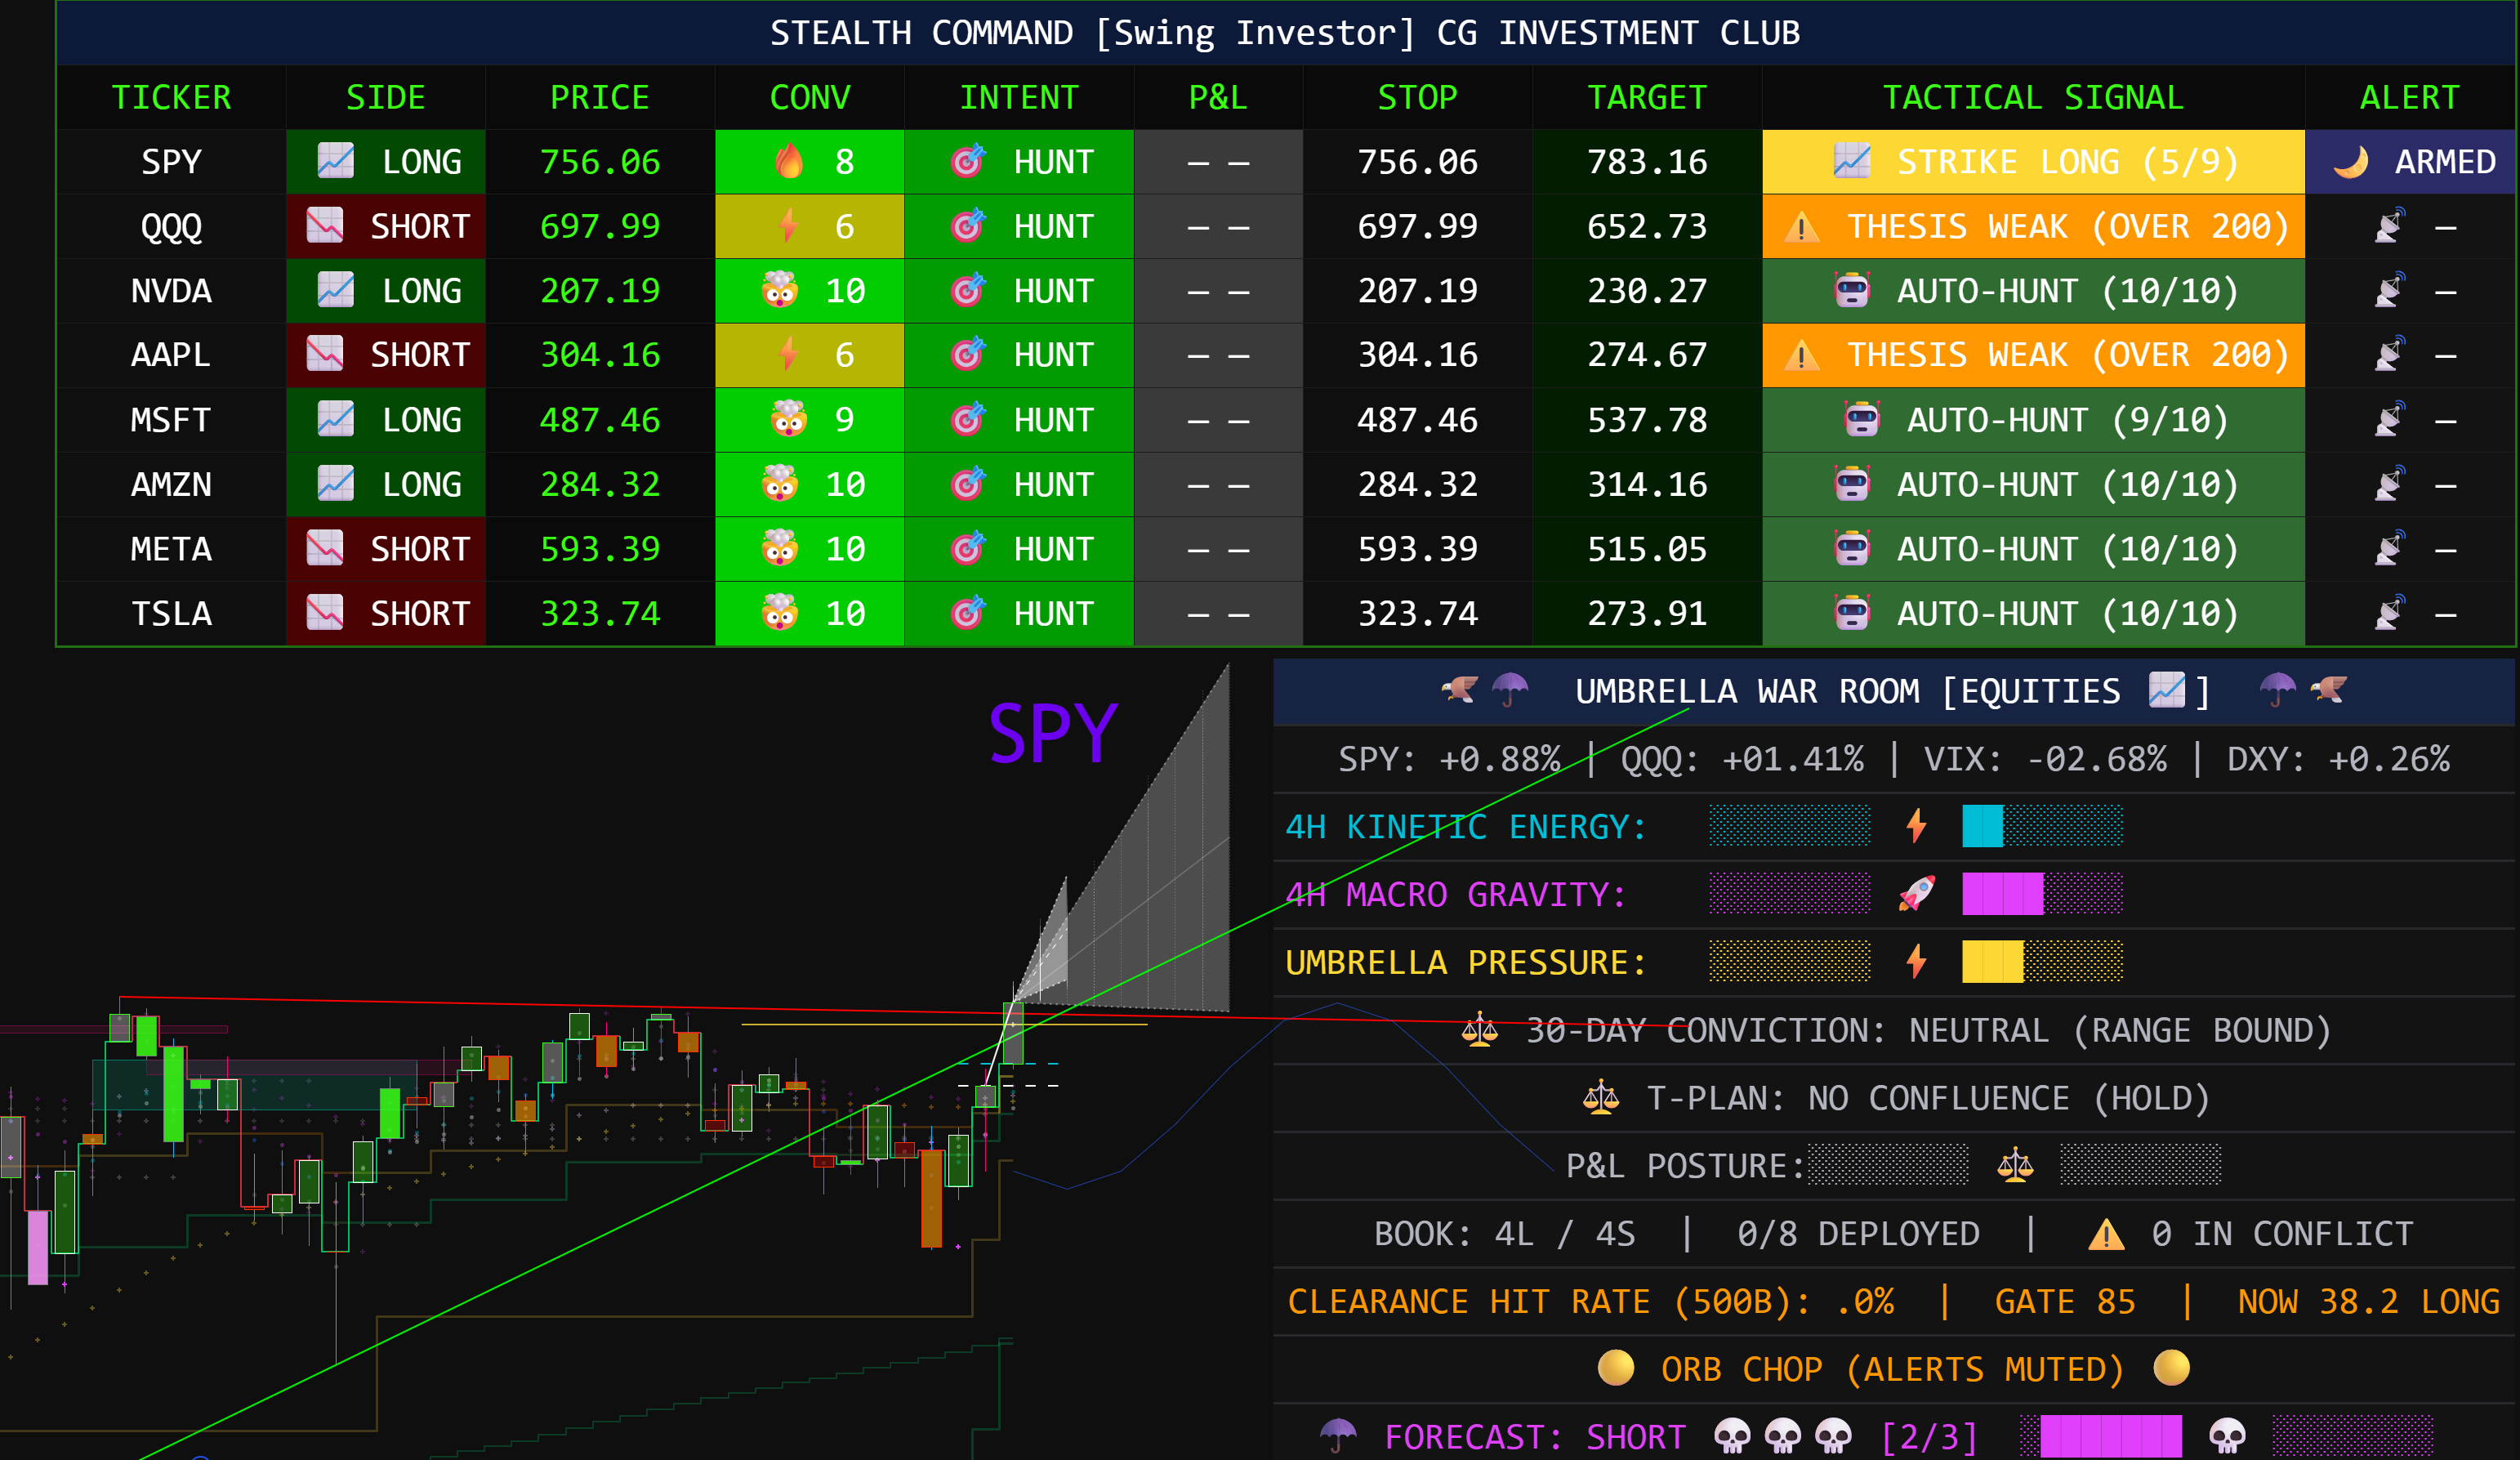
Task: Click the satellite icon in QQQ's ALERT cell
Action: (2390, 225)
